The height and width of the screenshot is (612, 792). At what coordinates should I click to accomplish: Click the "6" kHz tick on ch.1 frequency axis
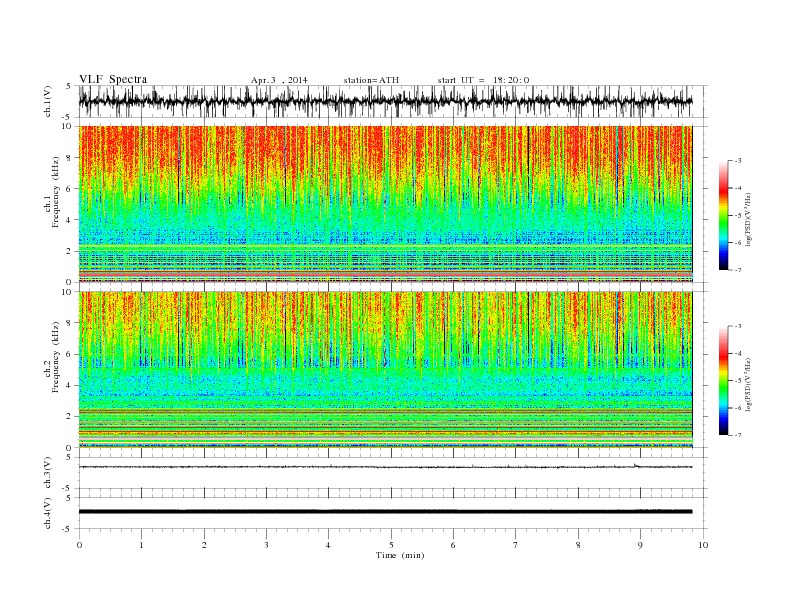point(70,189)
